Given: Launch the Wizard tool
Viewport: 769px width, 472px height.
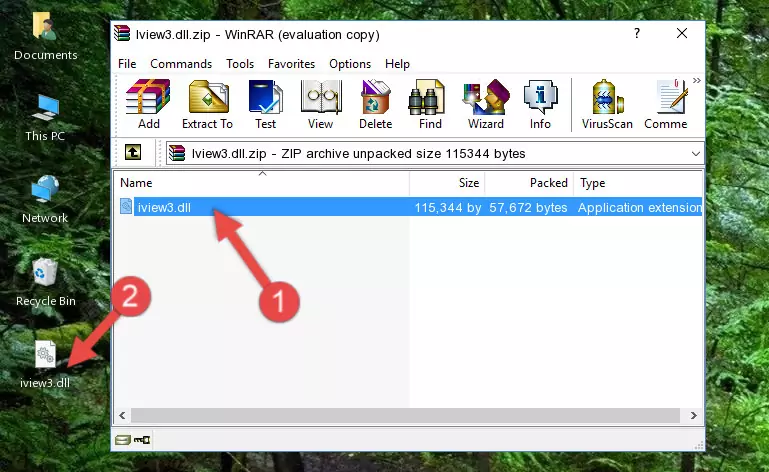Looking at the screenshot, I should [486, 105].
